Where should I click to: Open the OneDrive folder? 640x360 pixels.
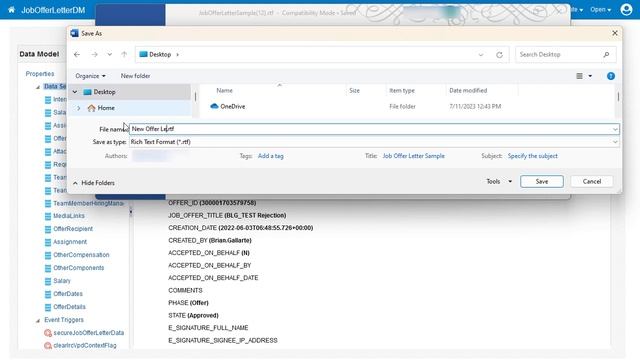233,106
